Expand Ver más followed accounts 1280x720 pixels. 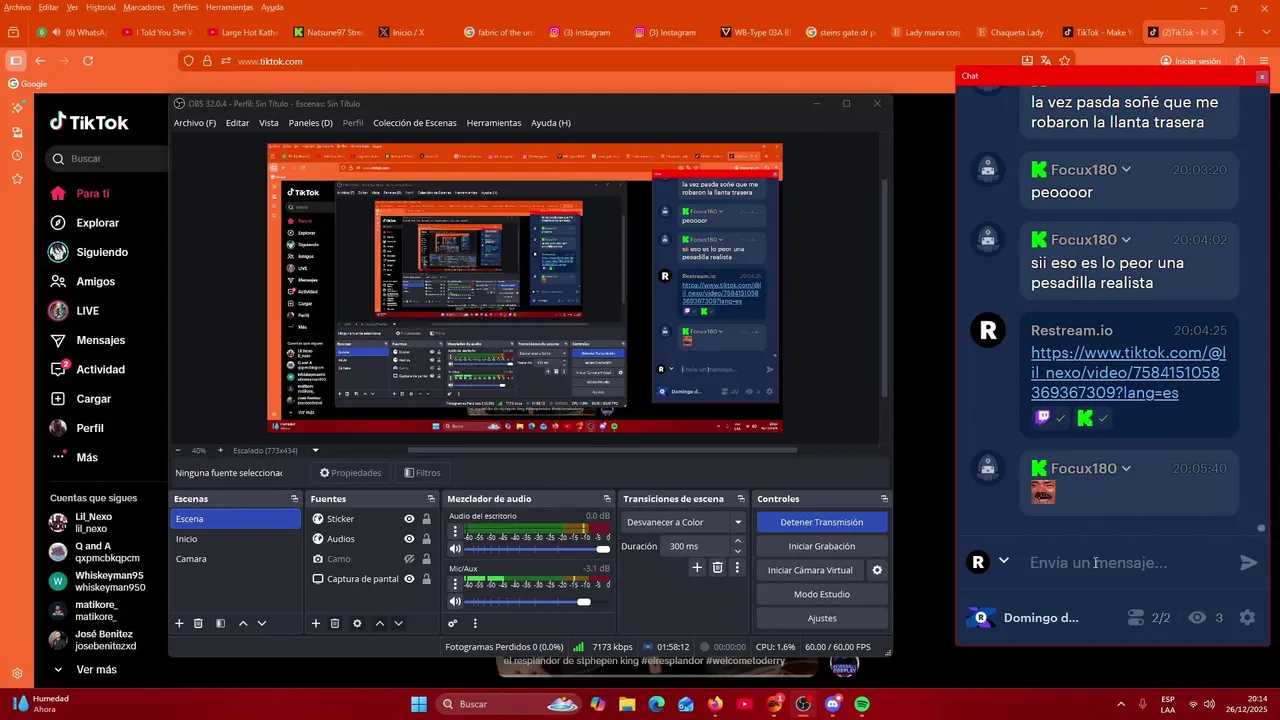point(96,670)
